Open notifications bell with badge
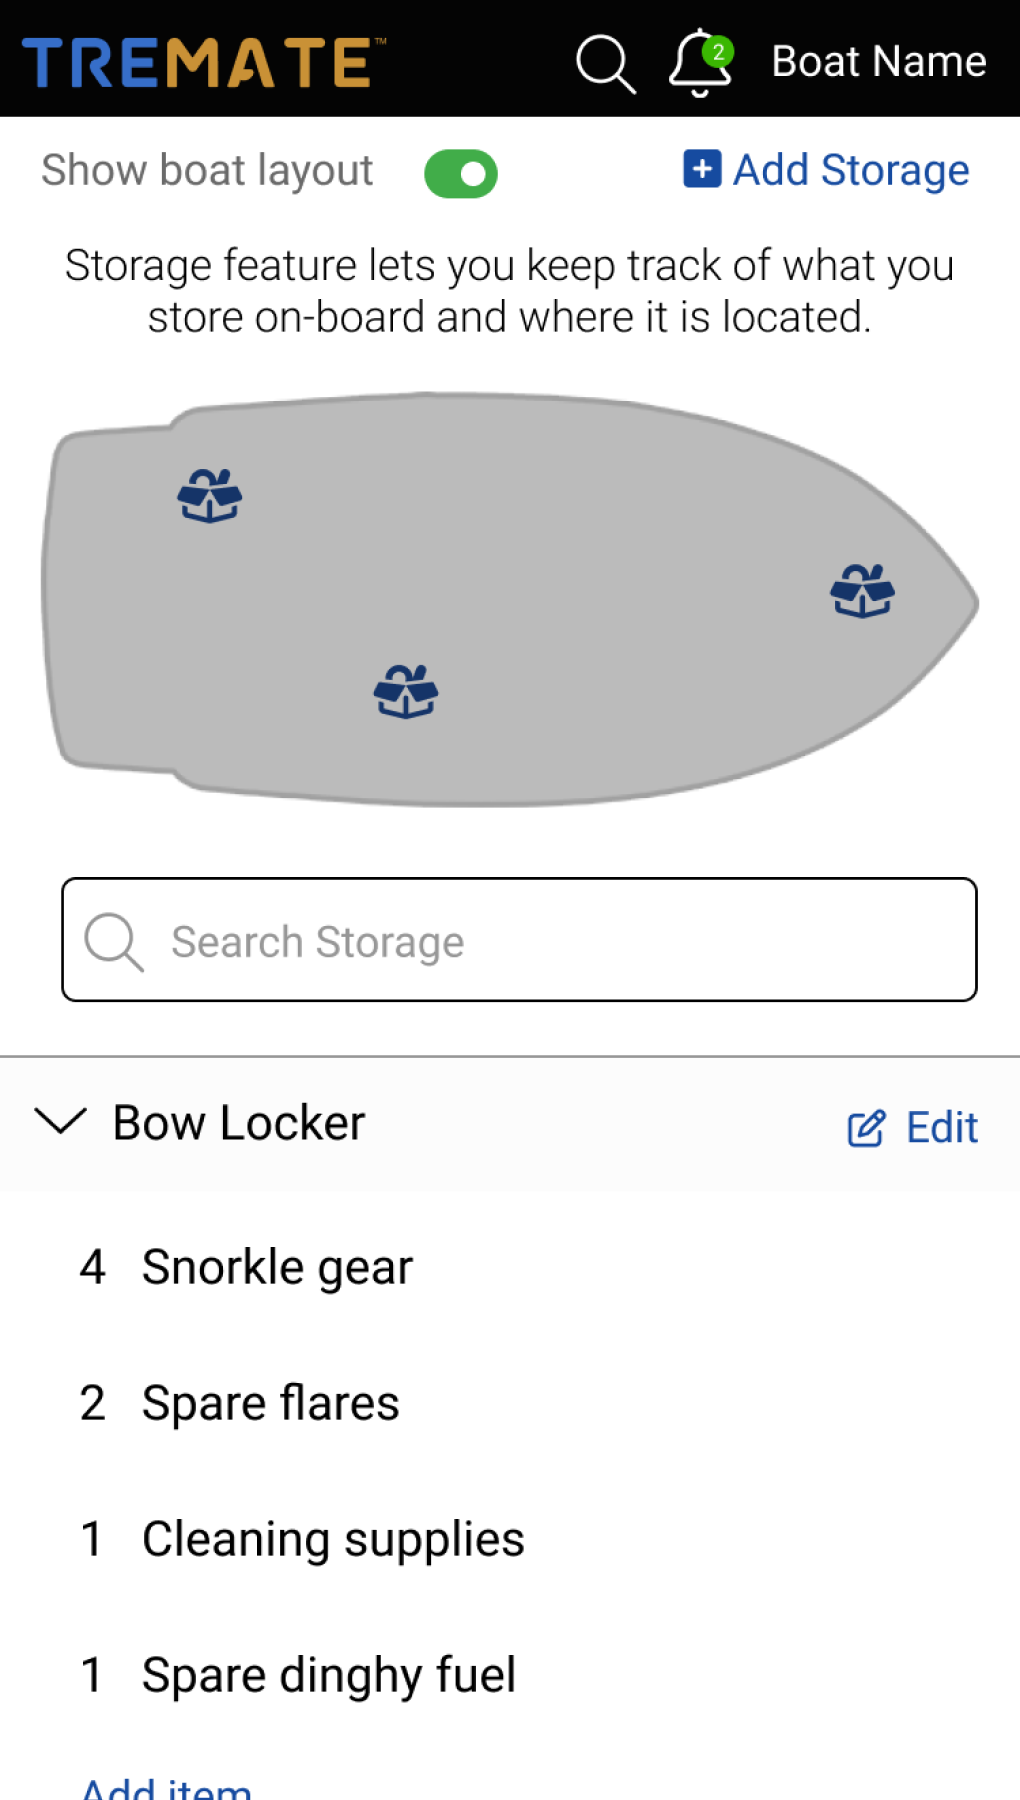This screenshot has height=1800, width=1020. click(700, 62)
